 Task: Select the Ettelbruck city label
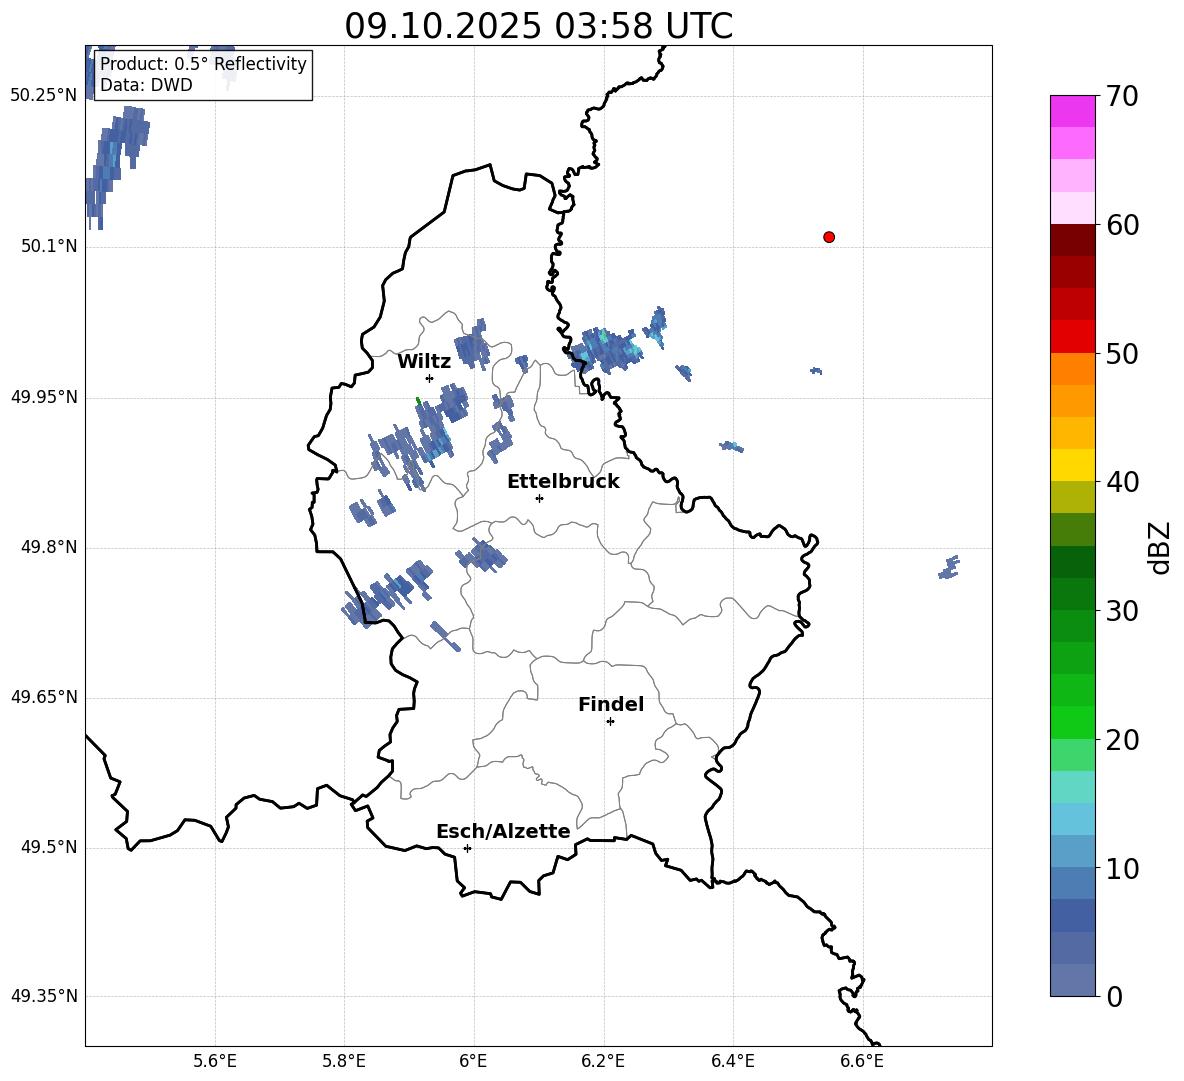[563, 482]
